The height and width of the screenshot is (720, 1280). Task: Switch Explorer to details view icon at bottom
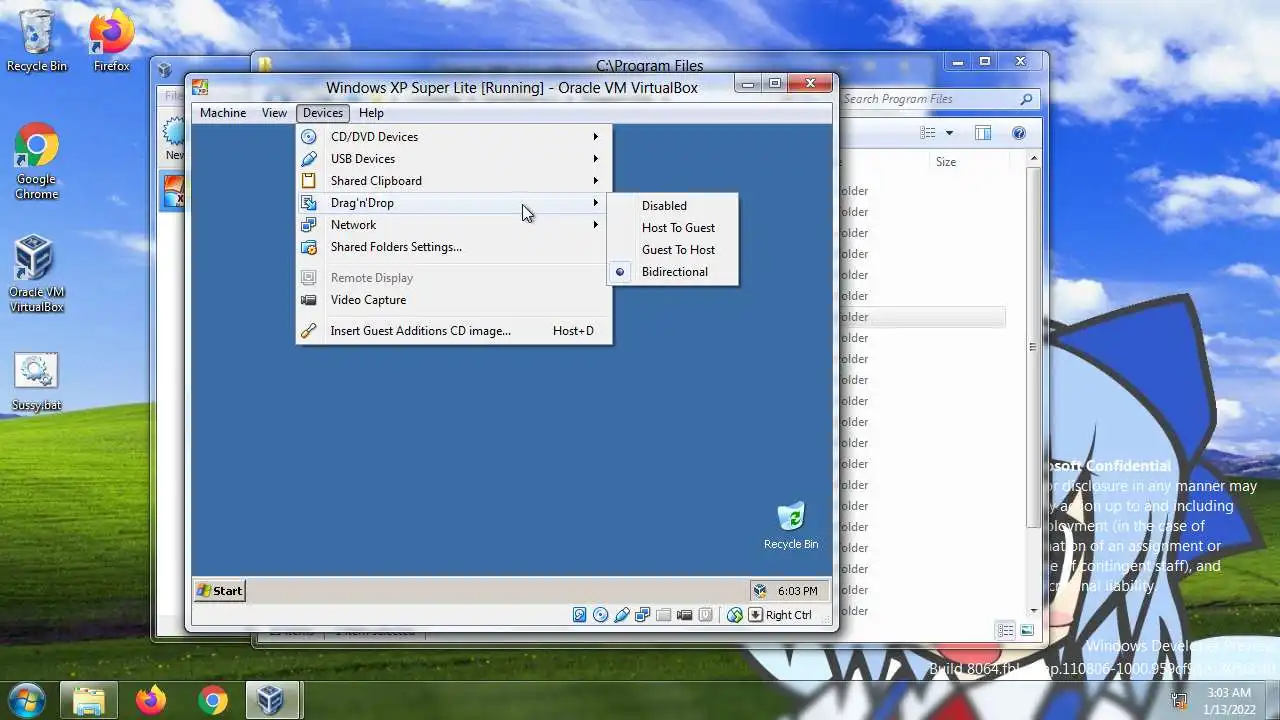click(x=1005, y=630)
